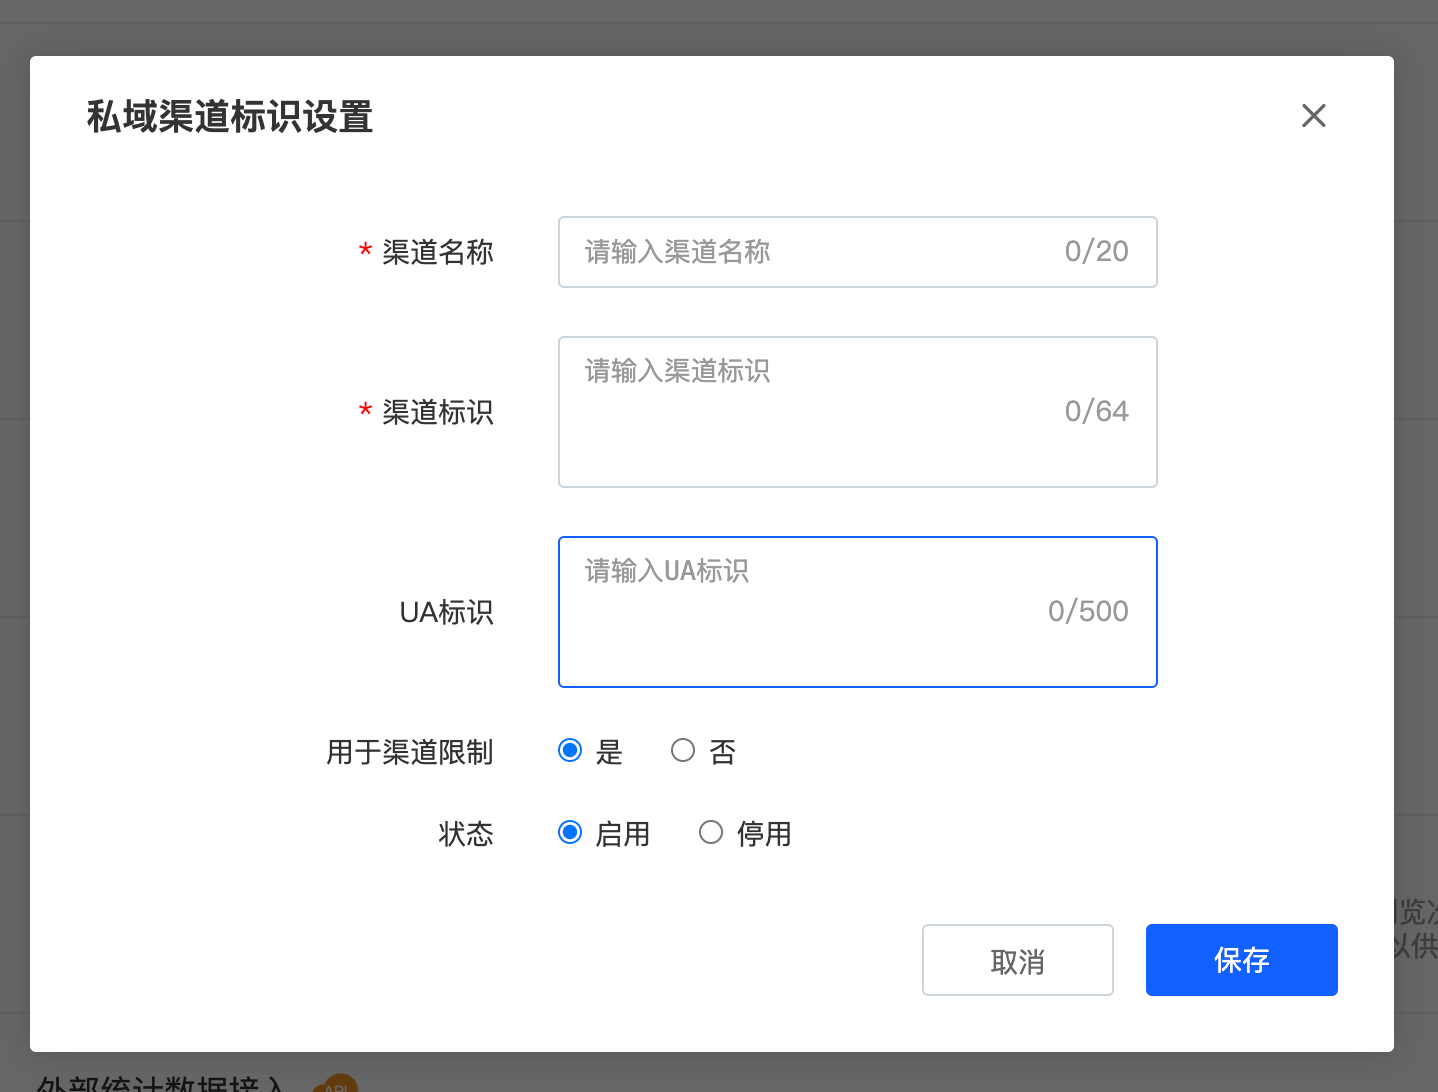
Task: Click the 状态 label text
Action: click(x=466, y=834)
